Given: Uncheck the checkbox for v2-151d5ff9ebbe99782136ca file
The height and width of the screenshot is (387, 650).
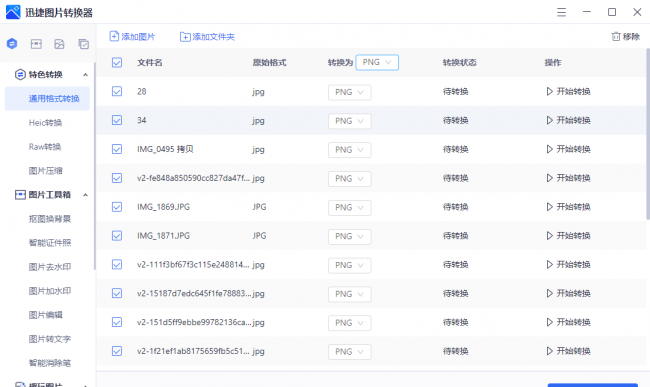Looking at the screenshot, I should click(117, 322).
